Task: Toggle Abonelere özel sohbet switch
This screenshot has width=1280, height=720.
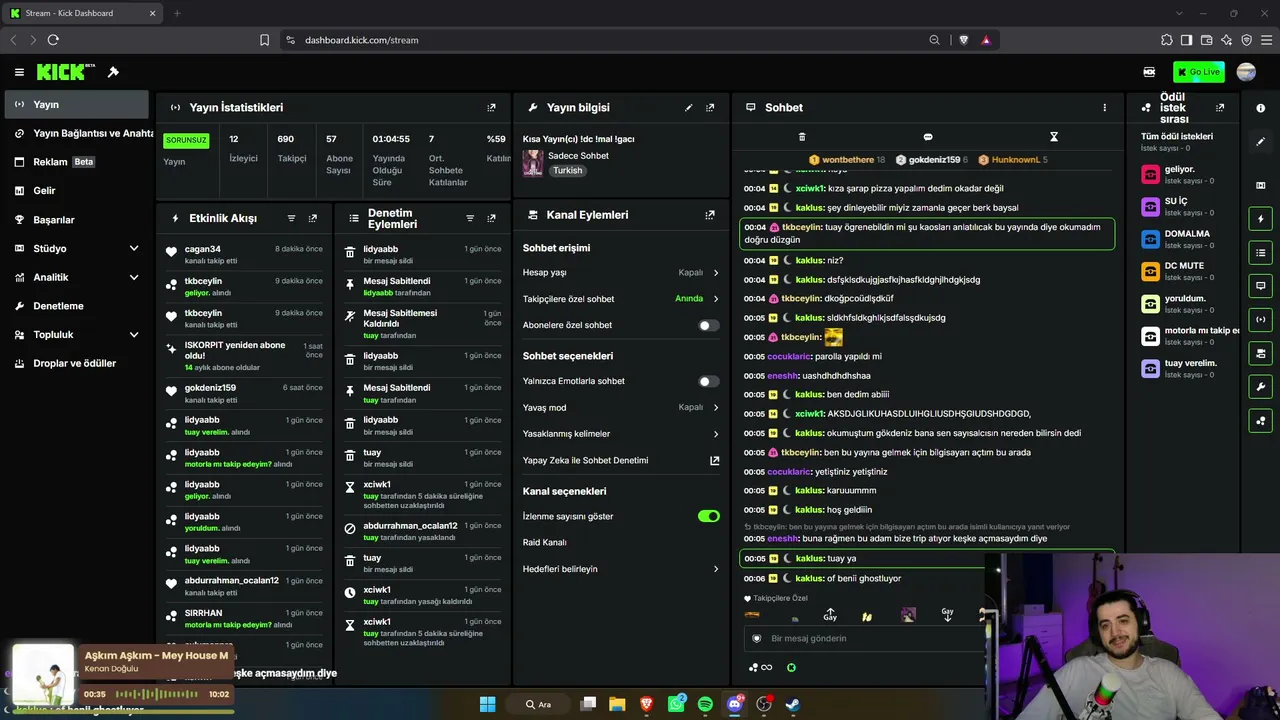Action: tap(708, 325)
